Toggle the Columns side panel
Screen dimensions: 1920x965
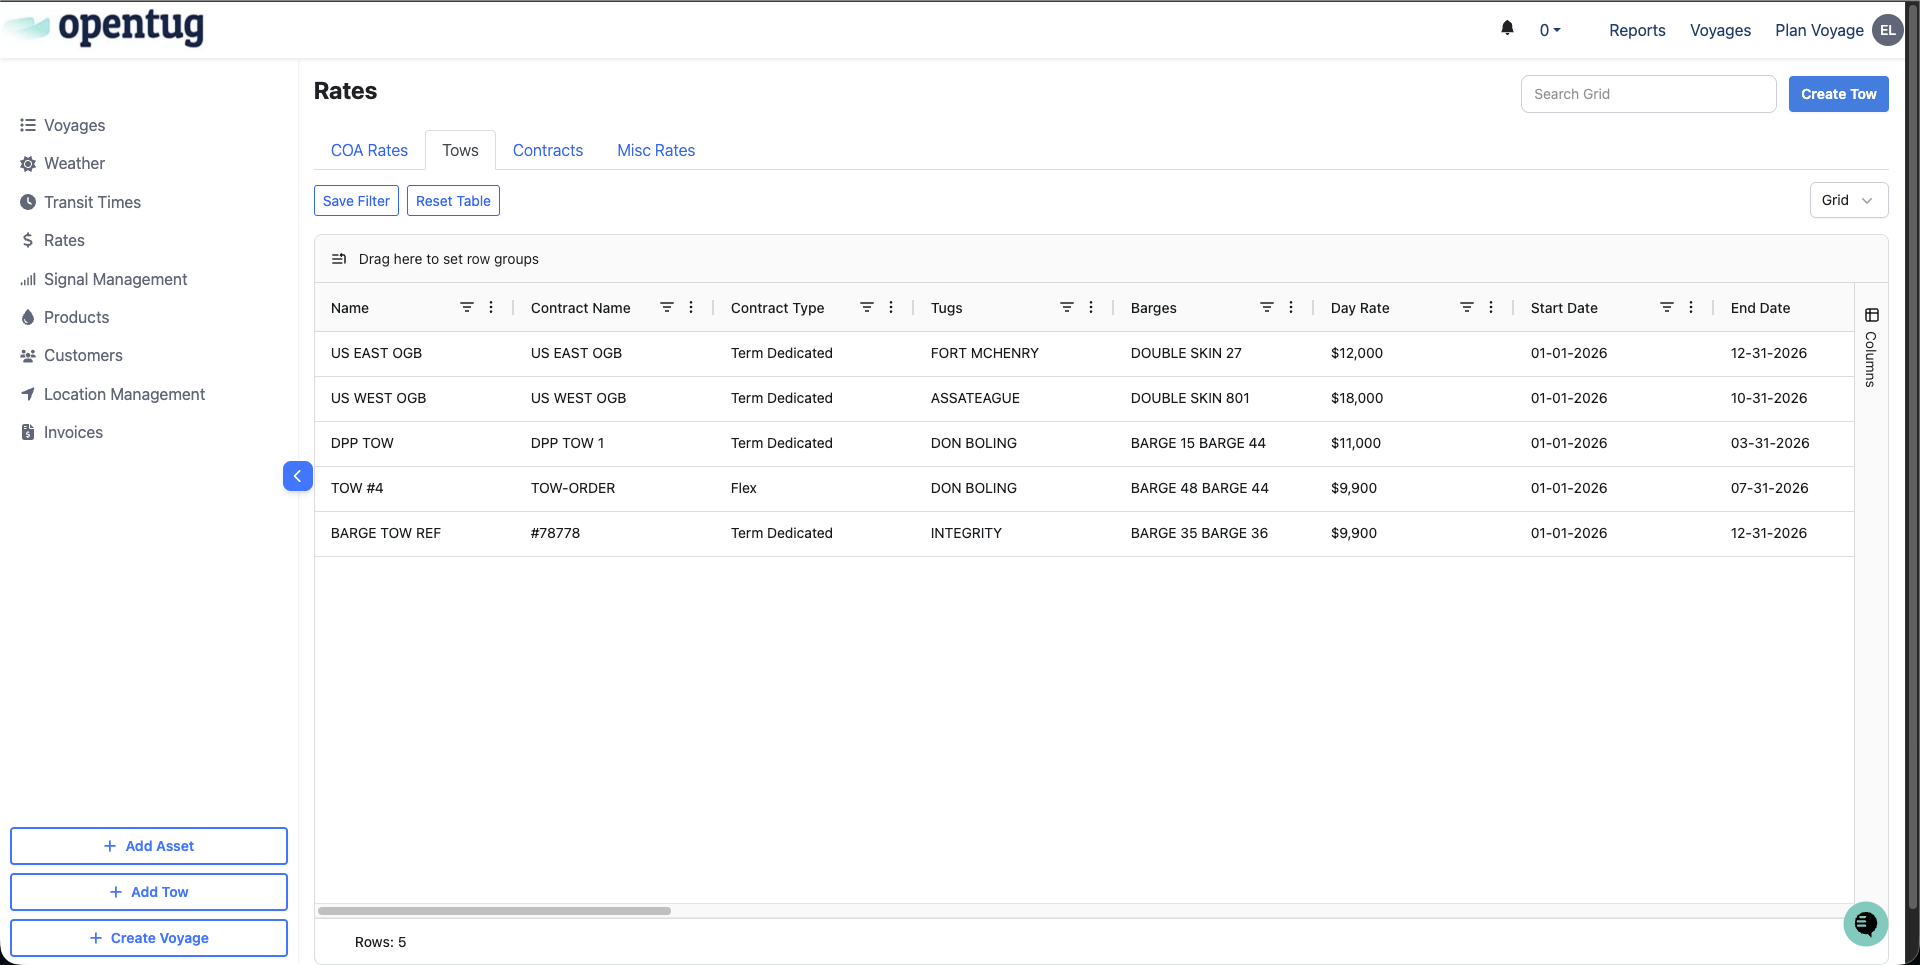point(1871,347)
